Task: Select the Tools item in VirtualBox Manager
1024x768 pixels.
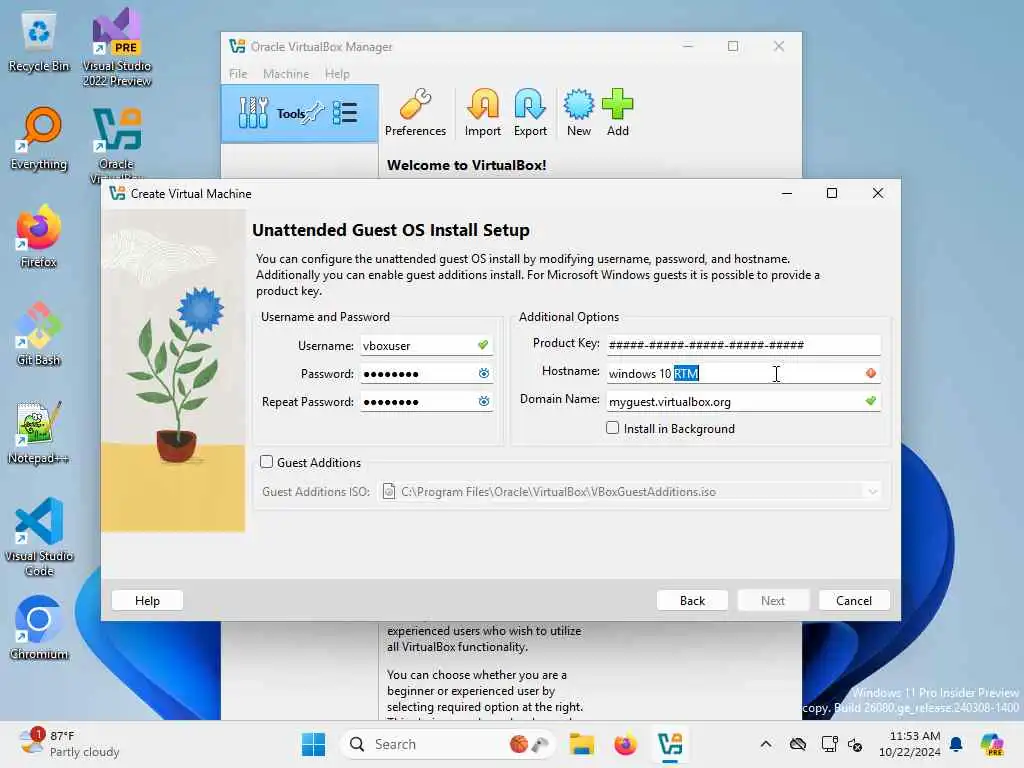Action: click(x=300, y=113)
